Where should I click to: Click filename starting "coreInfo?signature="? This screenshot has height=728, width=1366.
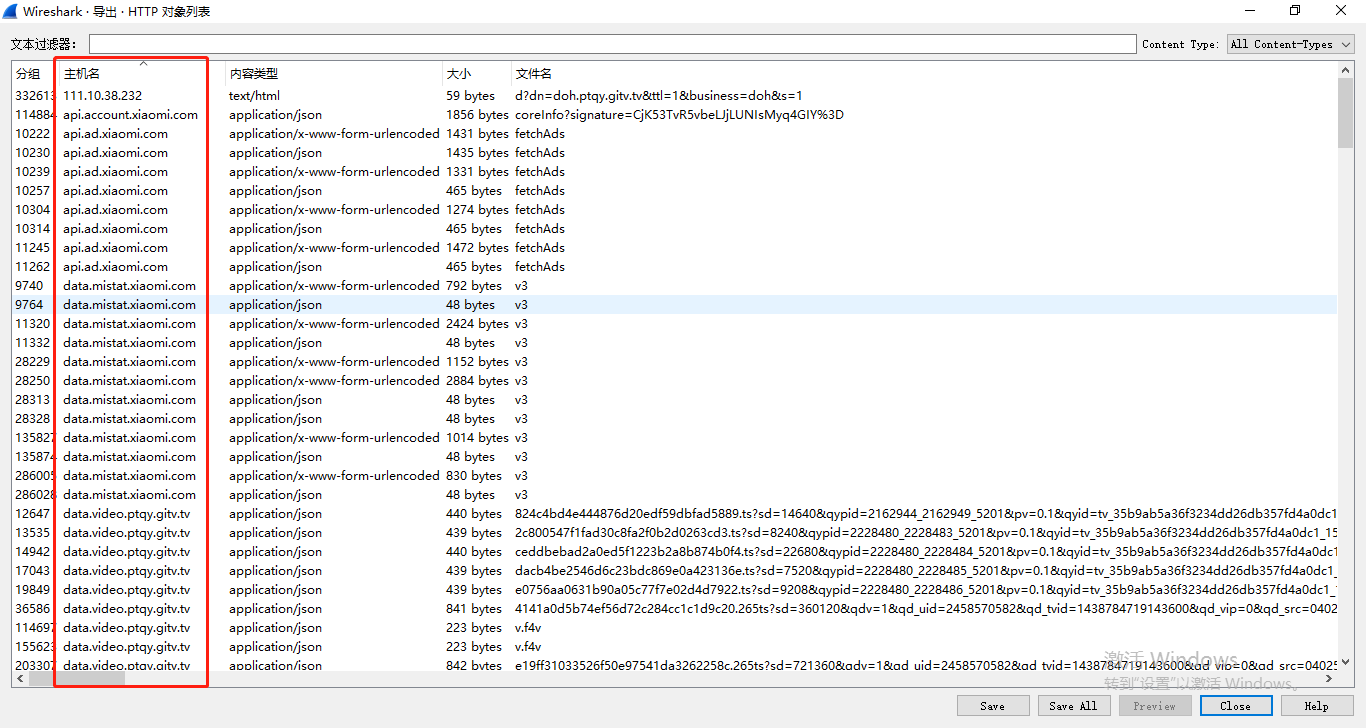point(680,115)
